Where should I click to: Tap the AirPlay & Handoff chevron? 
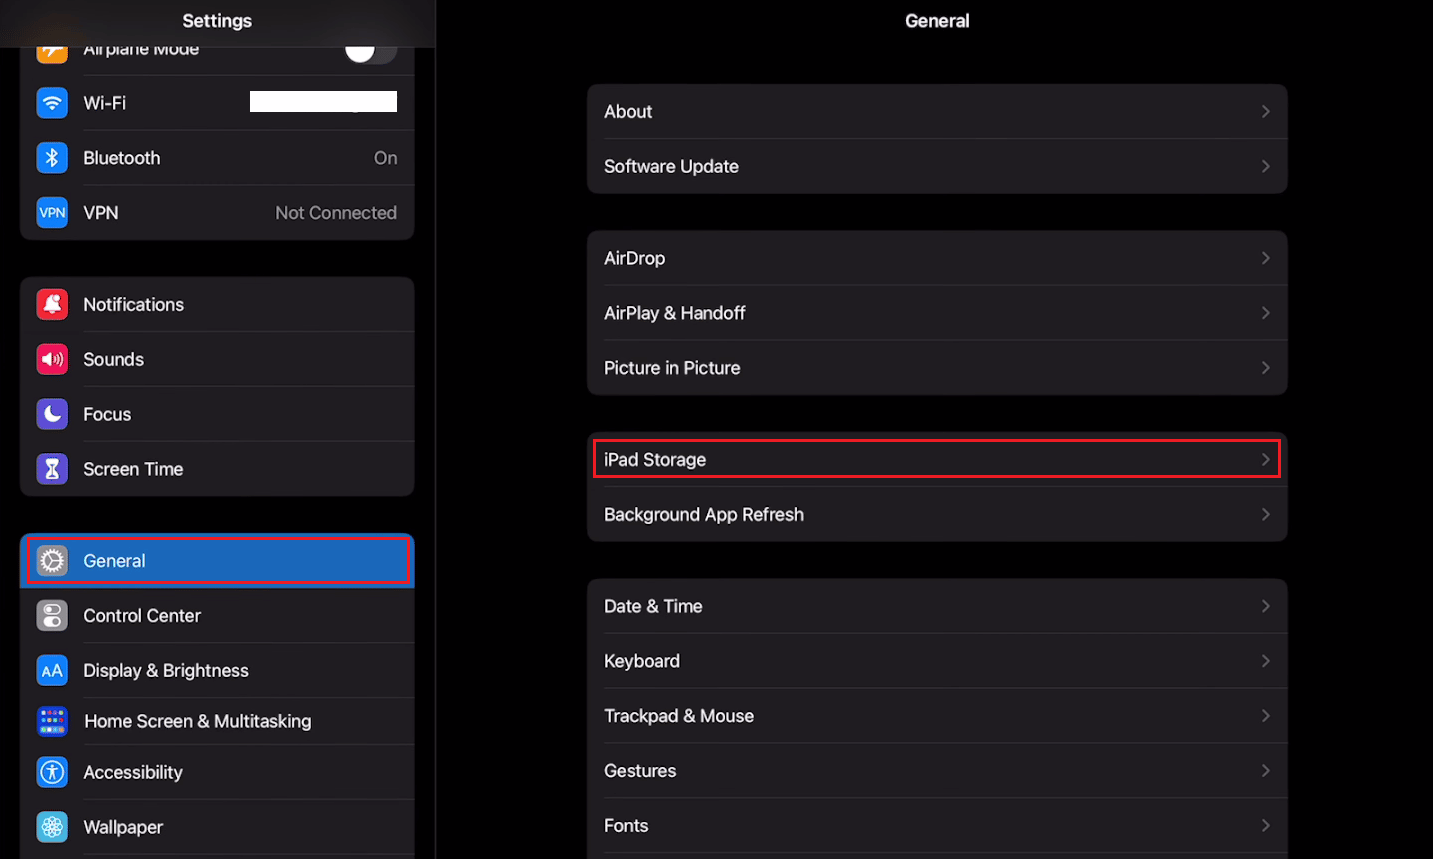tap(1265, 313)
